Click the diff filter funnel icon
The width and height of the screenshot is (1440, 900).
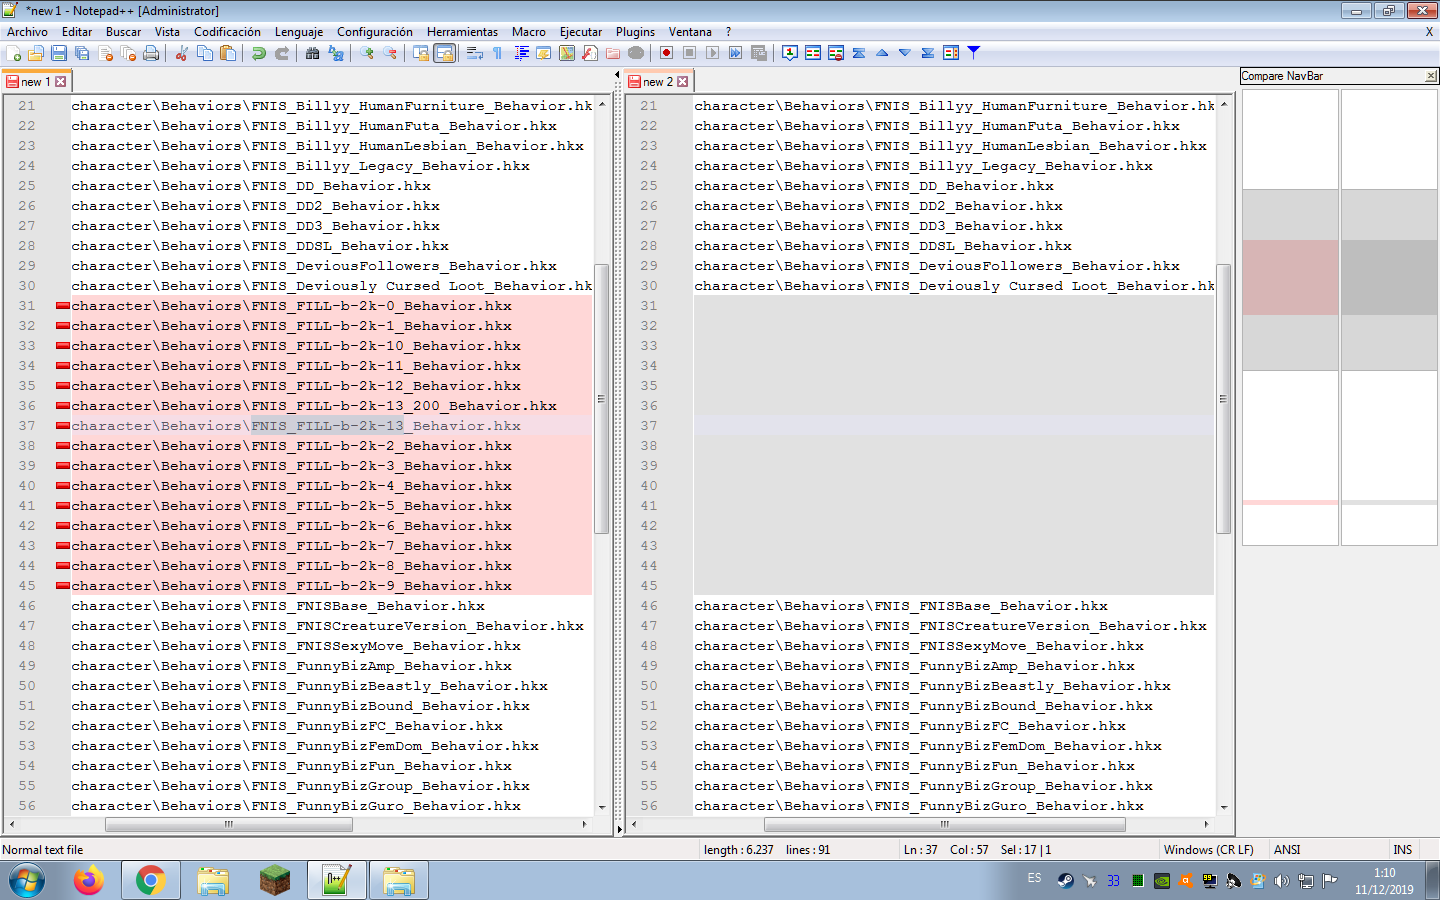click(x=974, y=53)
